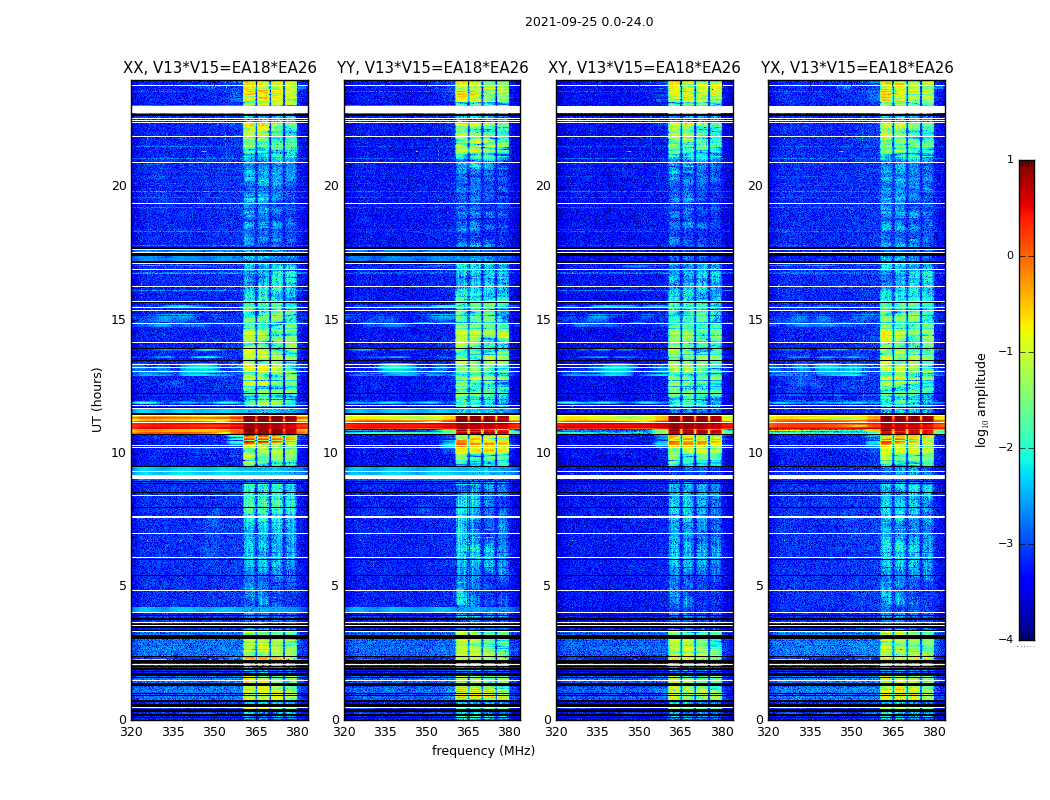Click the XX polarization panel title
The height and width of the screenshot is (800, 1050).
220,68
